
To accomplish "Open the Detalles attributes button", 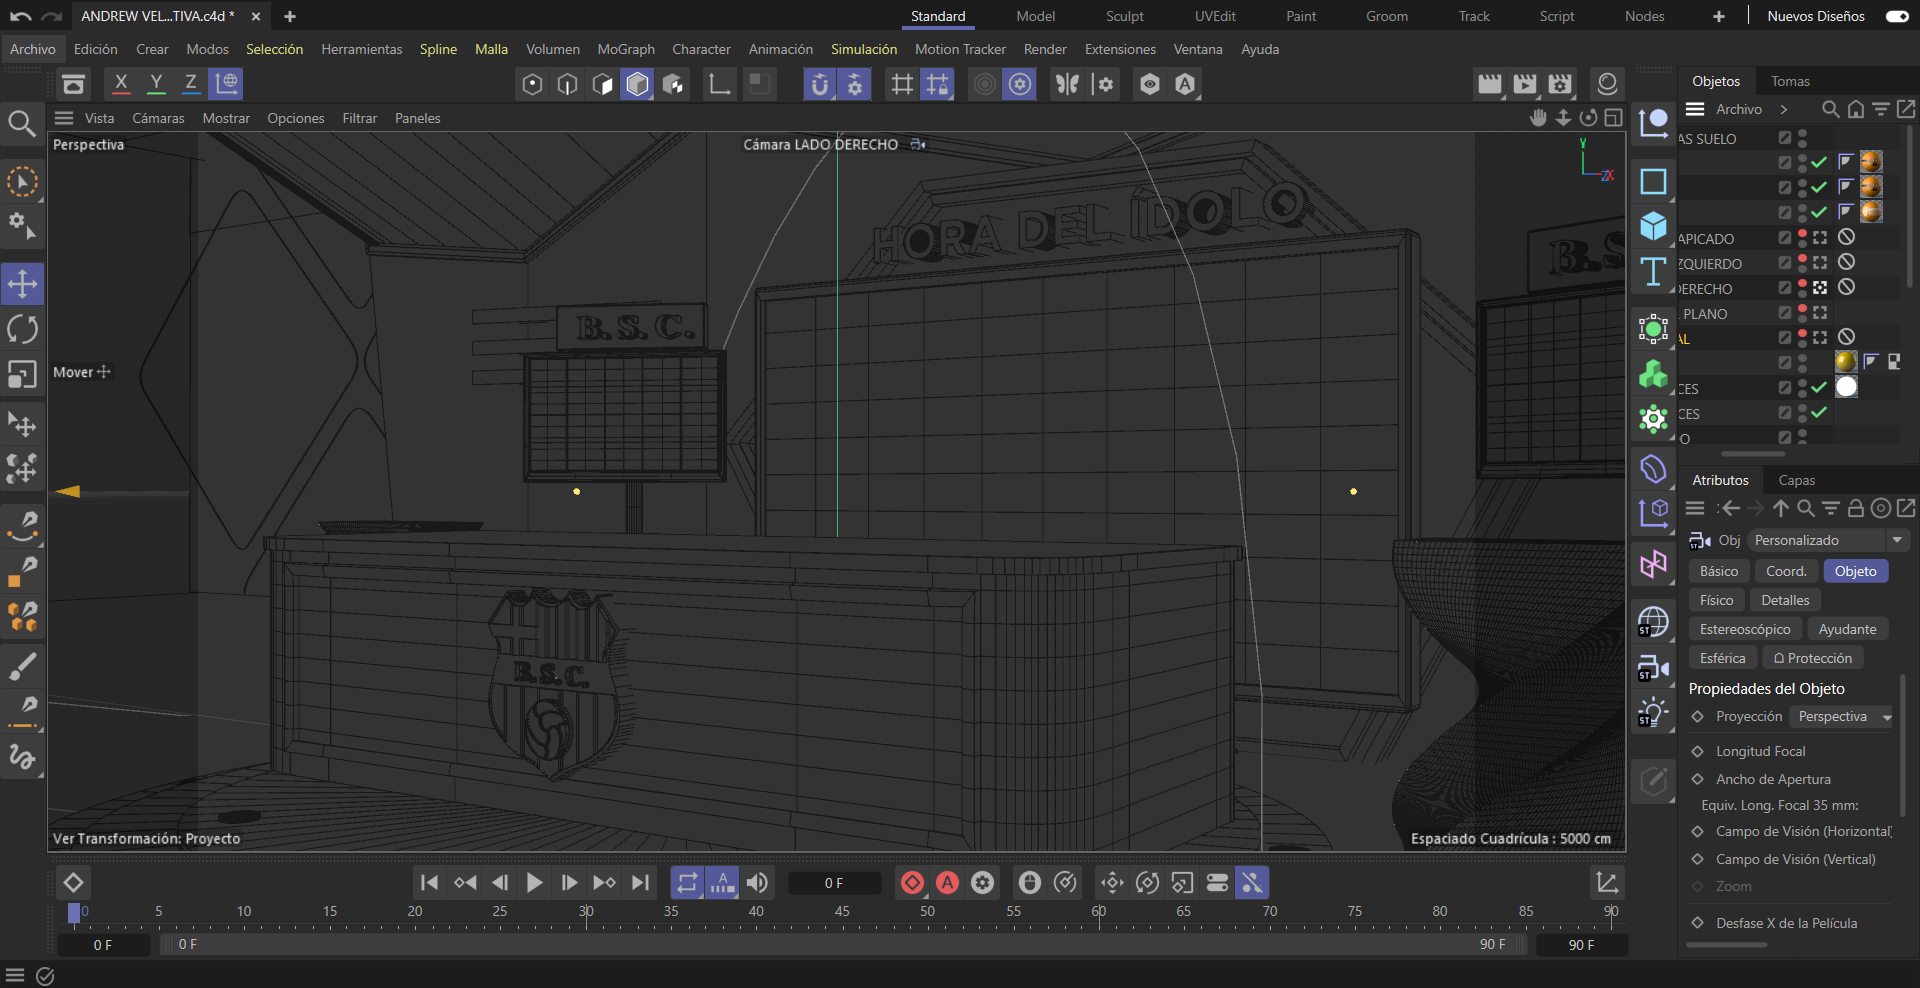I will [1785, 600].
